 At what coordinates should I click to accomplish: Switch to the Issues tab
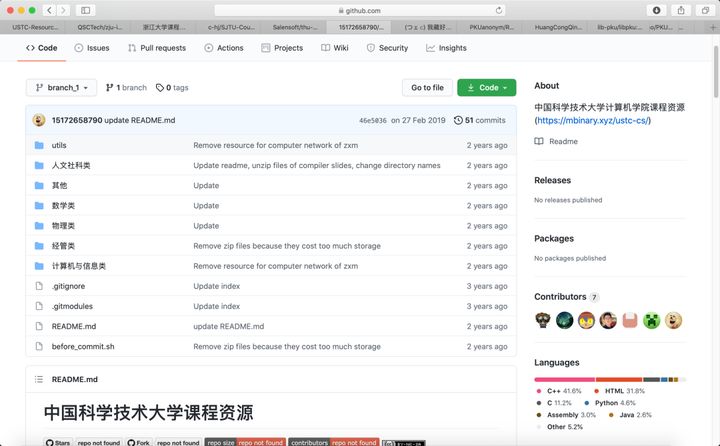click(92, 48)
